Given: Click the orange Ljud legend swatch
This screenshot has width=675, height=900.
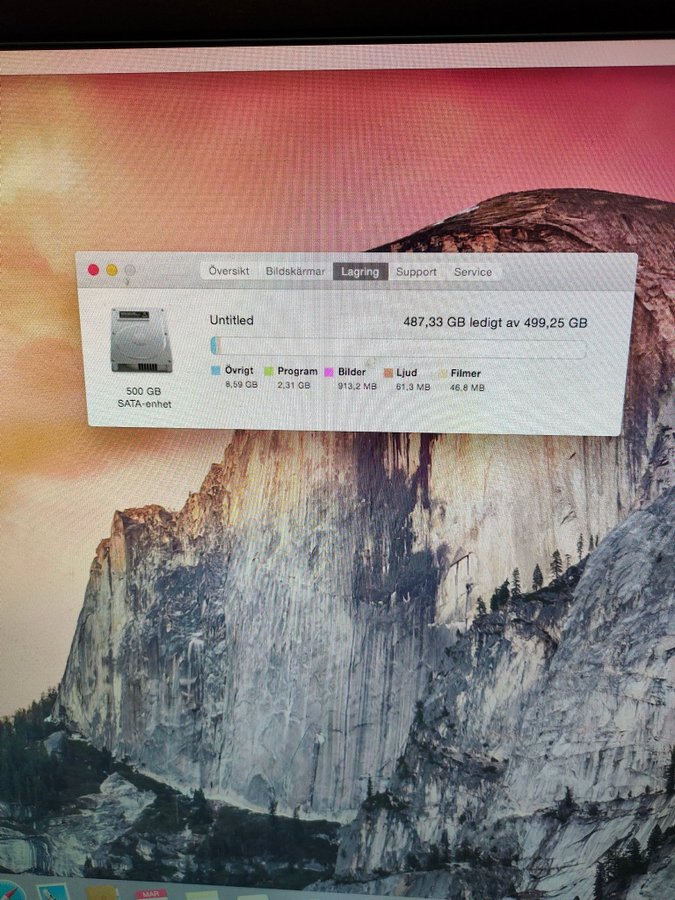Looking at the screenshot, I should pos(388,373).
